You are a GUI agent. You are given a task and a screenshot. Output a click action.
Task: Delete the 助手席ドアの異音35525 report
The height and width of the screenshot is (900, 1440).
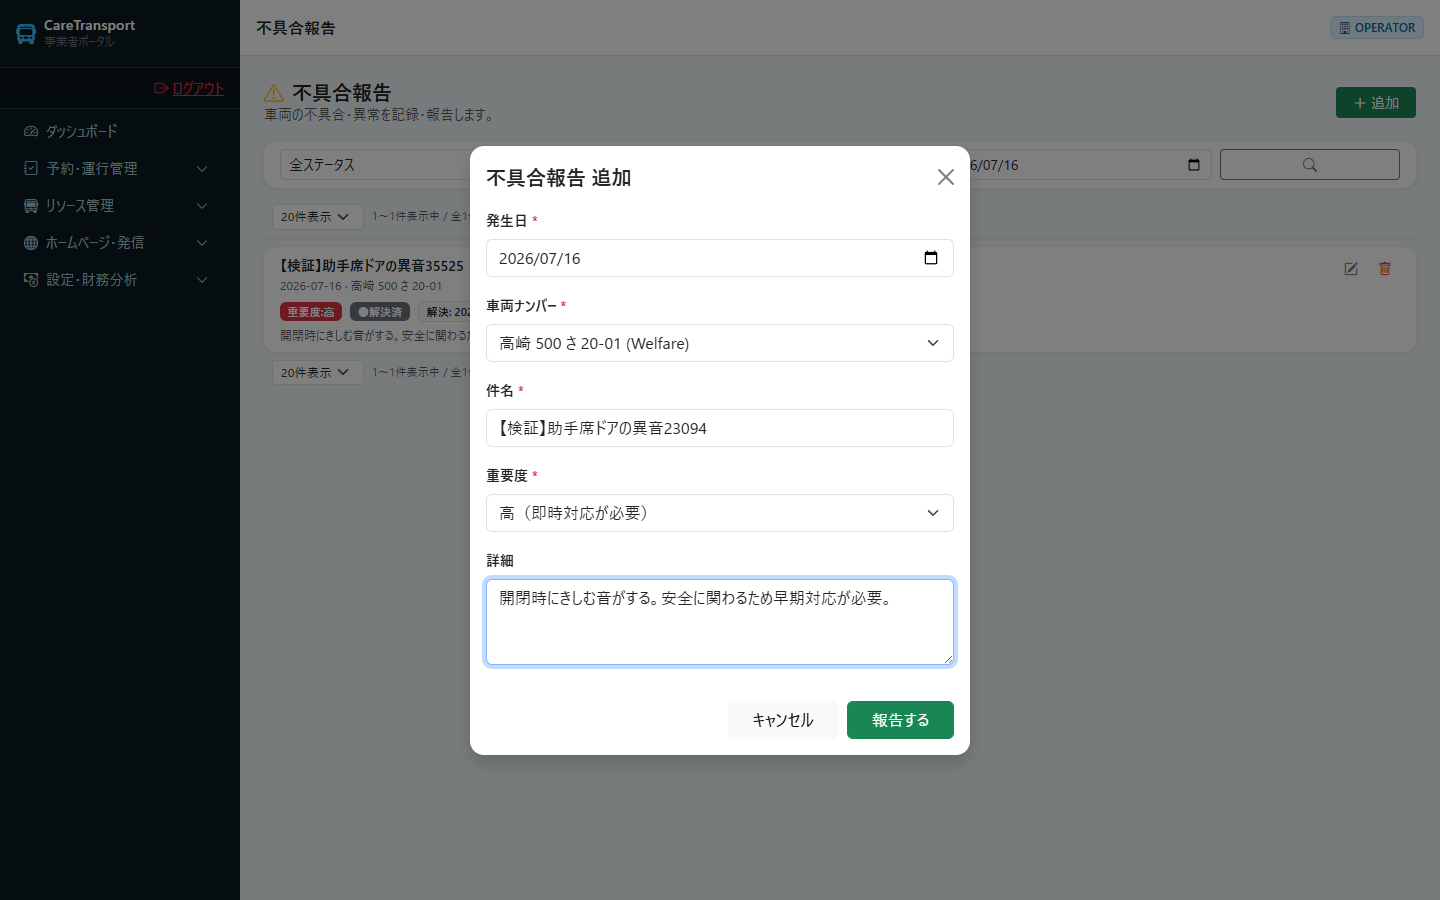pos(1385,269)
